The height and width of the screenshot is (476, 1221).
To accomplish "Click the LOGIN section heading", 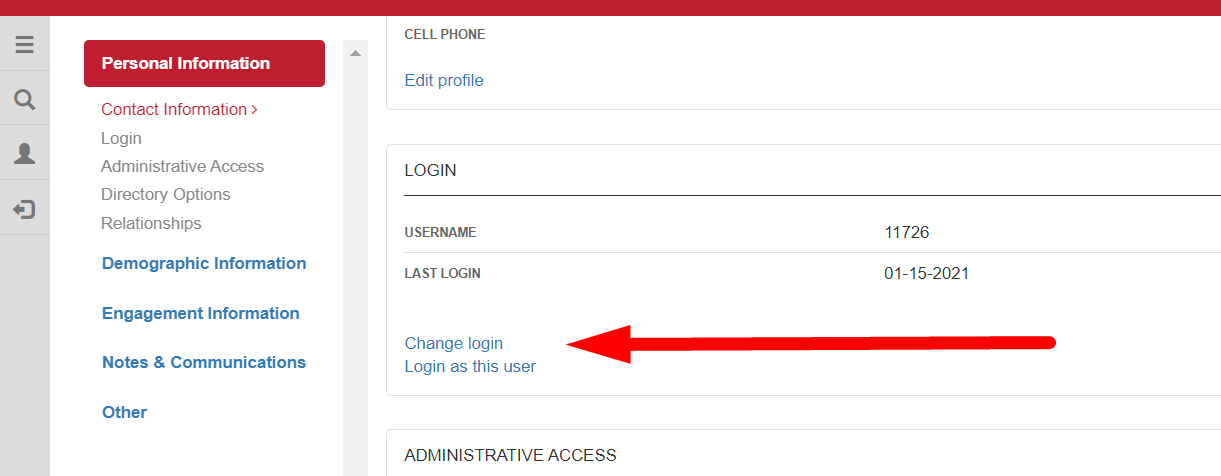I will click(x=430, y=170).
